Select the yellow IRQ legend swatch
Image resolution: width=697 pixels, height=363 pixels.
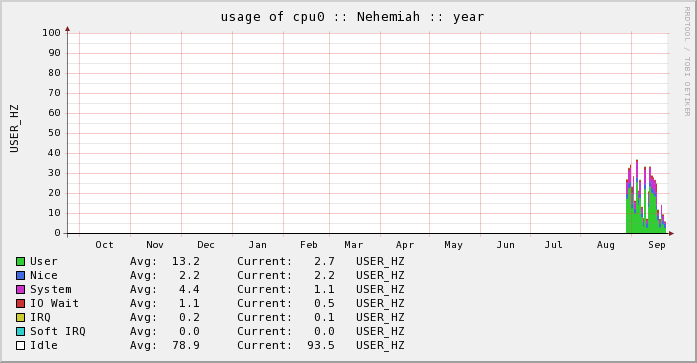tap(20, 317)
